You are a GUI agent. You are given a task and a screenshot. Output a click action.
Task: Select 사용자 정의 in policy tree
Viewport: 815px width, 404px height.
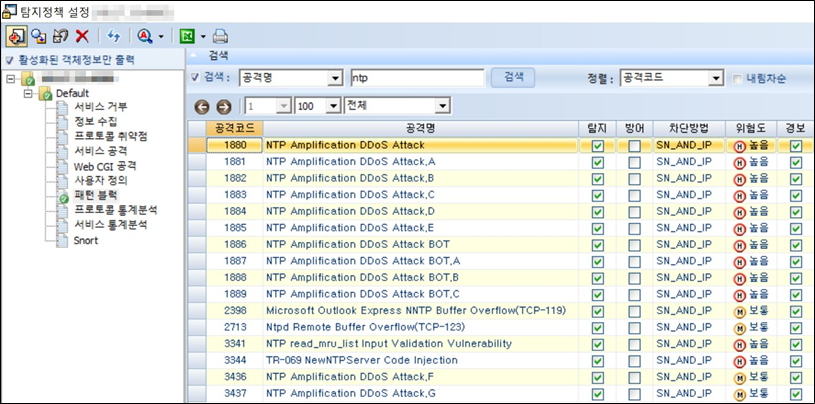(101, 181)
